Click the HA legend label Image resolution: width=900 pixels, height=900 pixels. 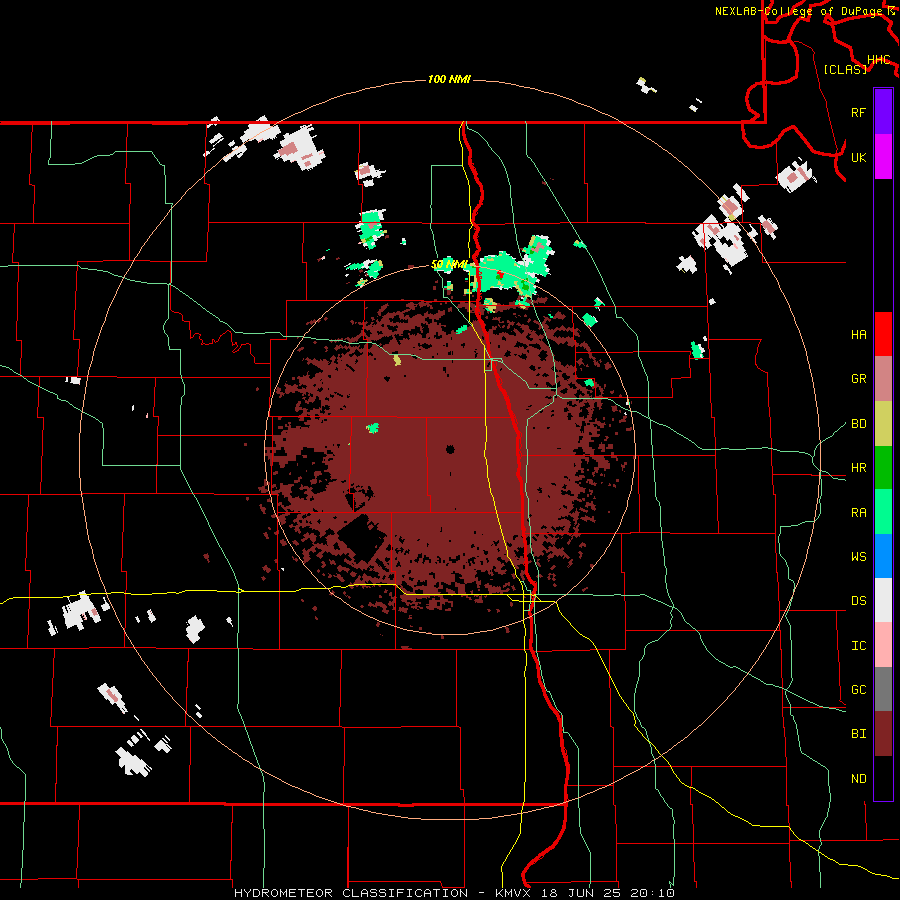point(858,335)
